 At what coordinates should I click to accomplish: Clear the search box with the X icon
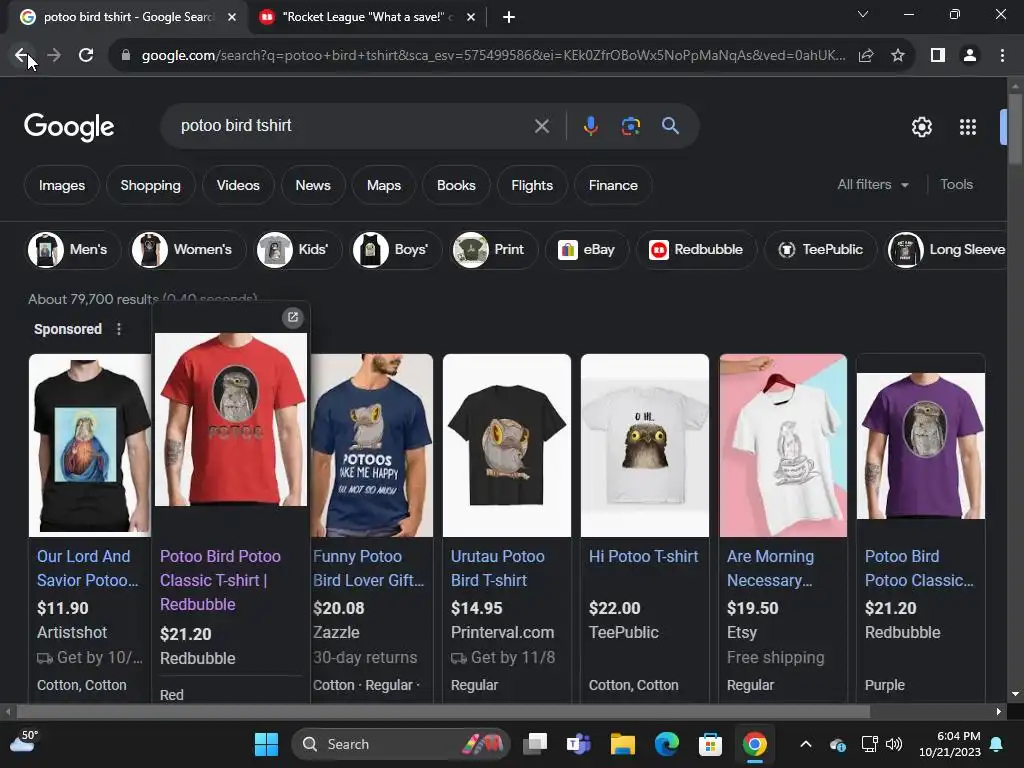point(541,126)
